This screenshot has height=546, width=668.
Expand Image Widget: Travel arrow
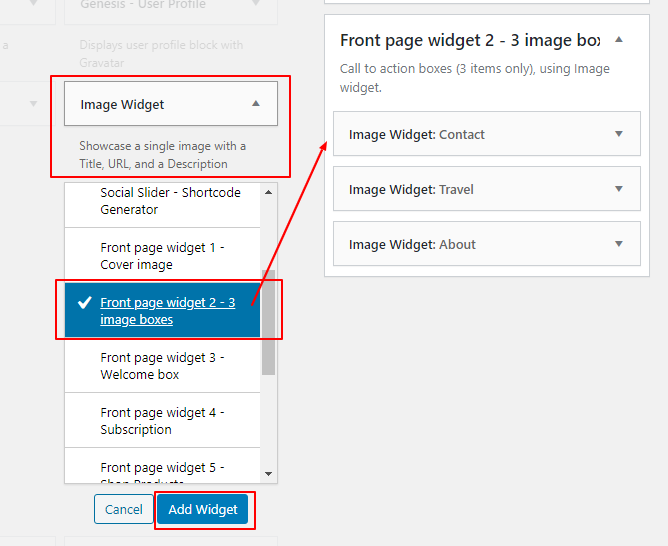[x=619, y=189]
